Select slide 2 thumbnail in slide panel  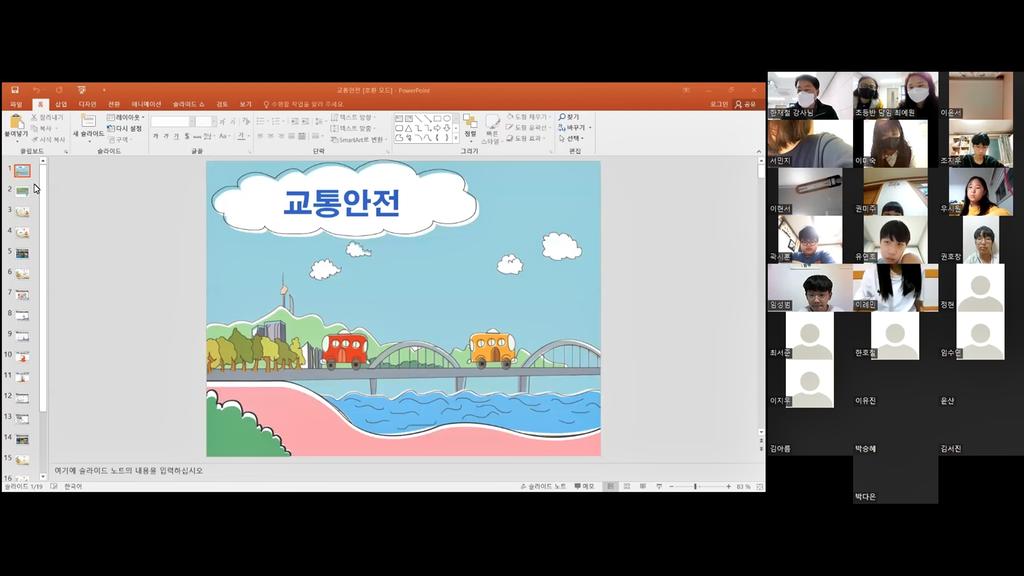click(x=22, y=191)
